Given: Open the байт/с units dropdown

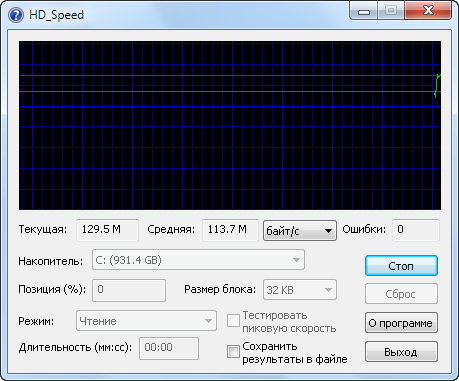Looking at the screenshot, I should click(300, 230).
